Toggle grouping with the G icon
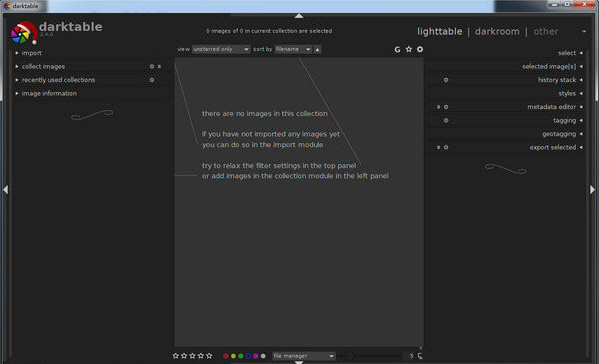599x364 pixels. coord(397,49)
